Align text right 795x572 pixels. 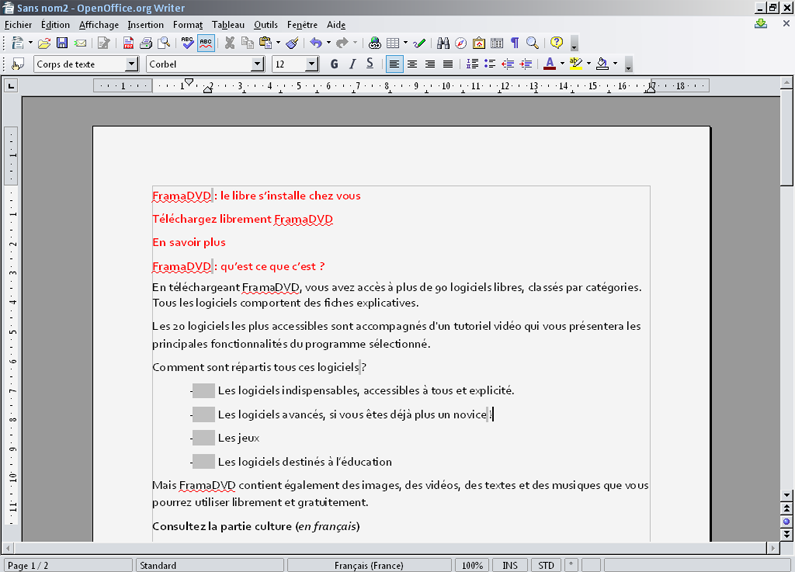coord(430,64)
